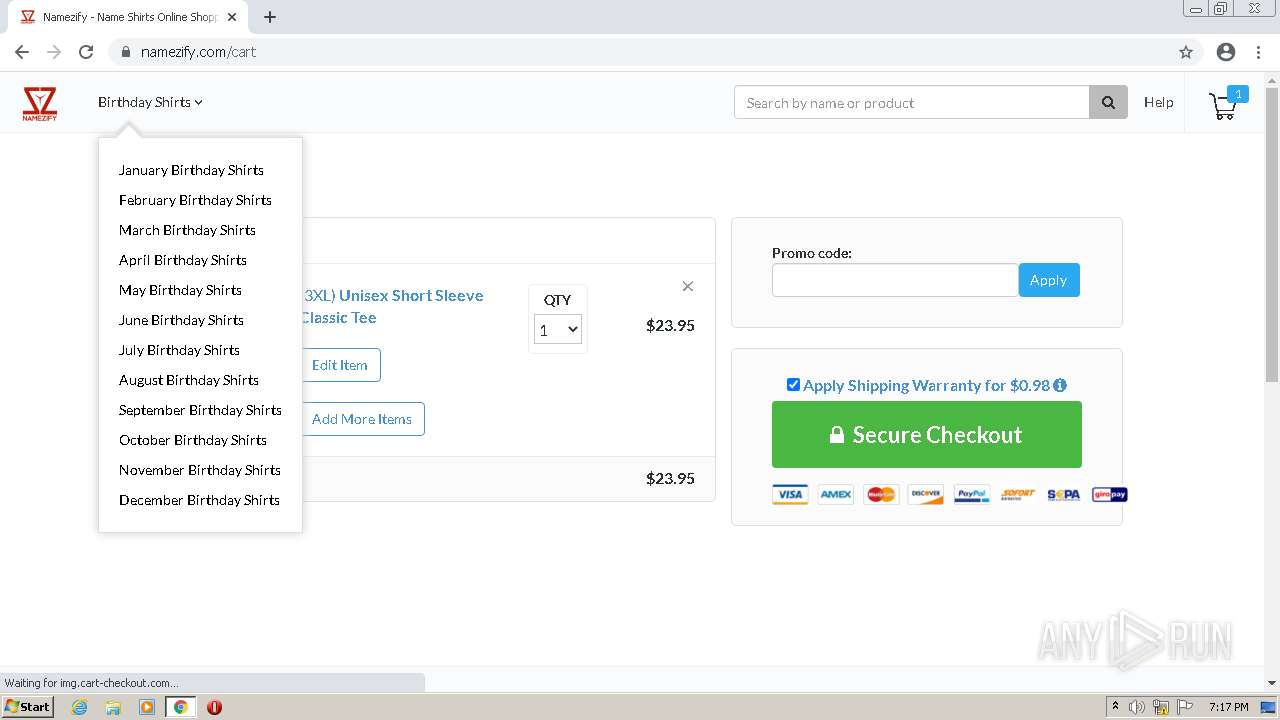Click the Amex payment icon
The width and height of the screenshot is (1280, 720).
tap(835, 494)
